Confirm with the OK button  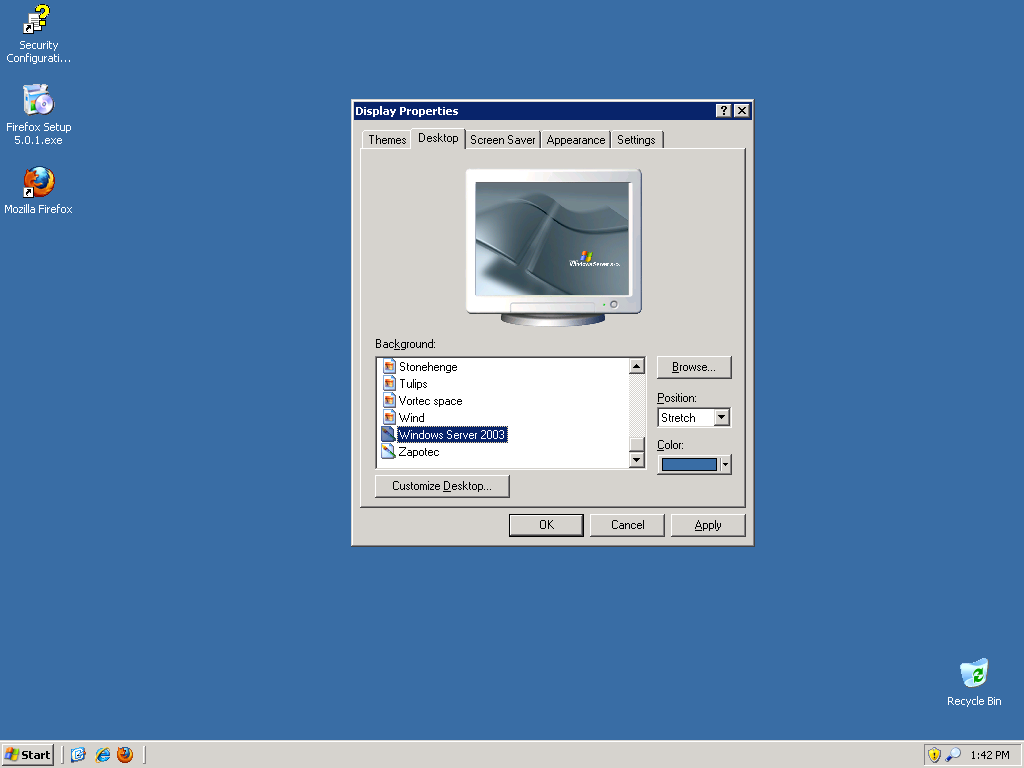tap(546, 525)
